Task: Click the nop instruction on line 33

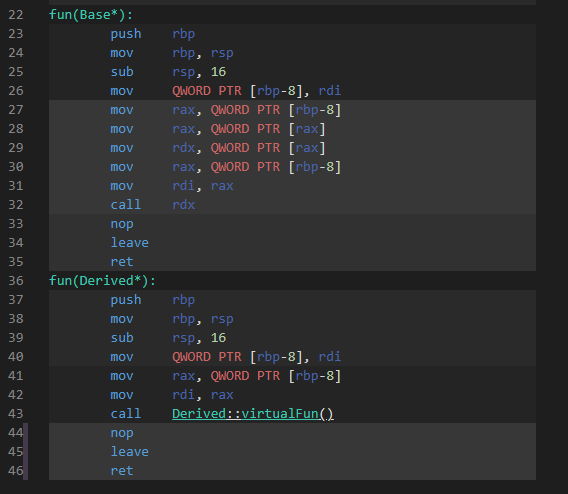Action: pyautogui.click(x=122, y=224)
